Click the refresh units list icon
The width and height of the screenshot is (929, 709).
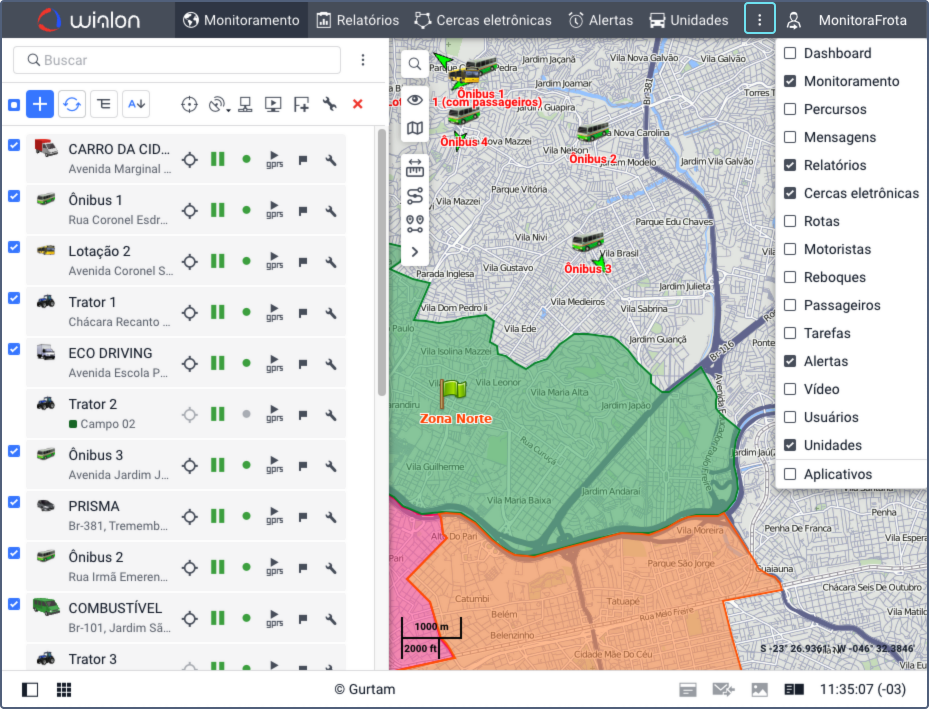click(71, 104)
